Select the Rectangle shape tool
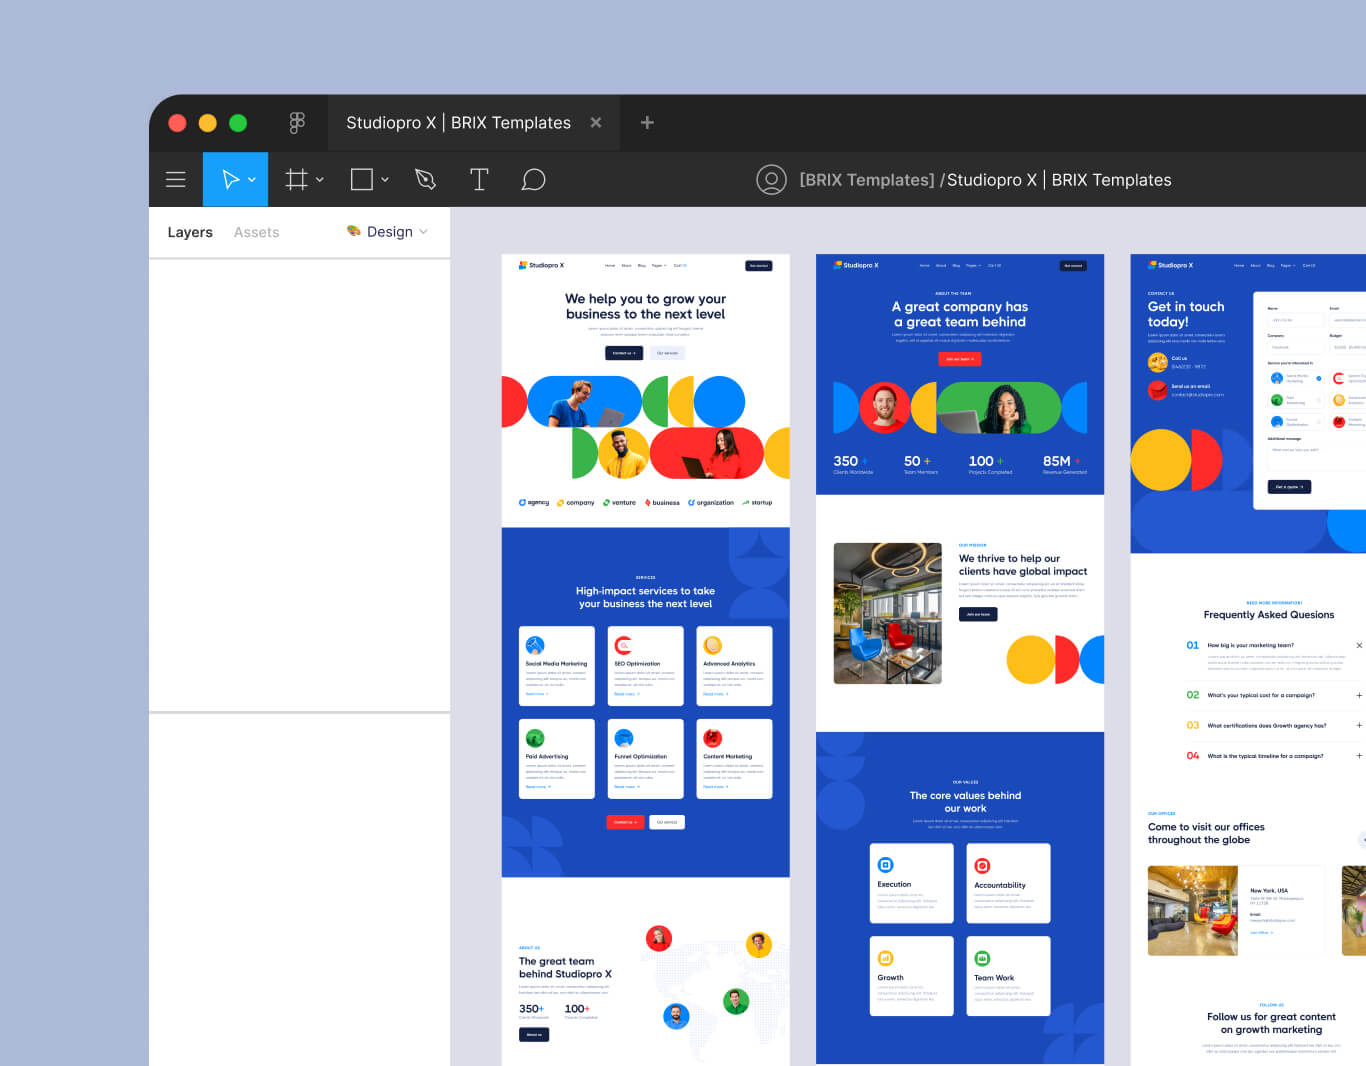 click(361, 179)
